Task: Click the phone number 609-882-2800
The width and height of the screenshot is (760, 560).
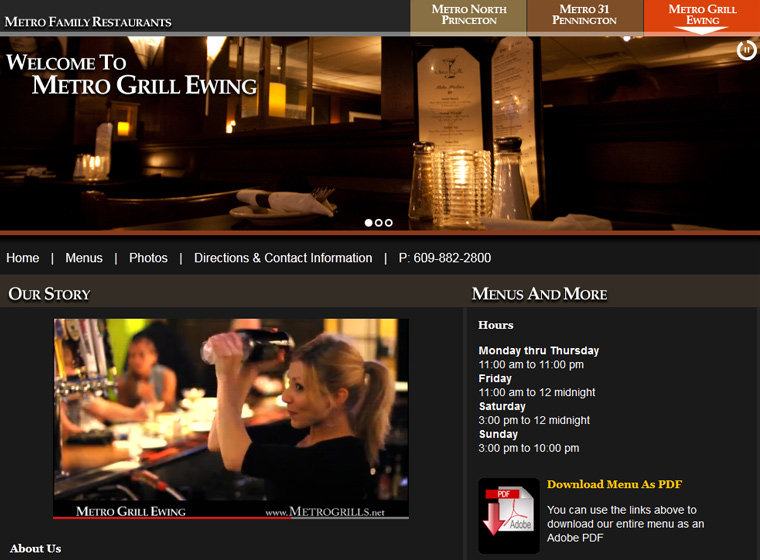Action: tap(445, 258)
